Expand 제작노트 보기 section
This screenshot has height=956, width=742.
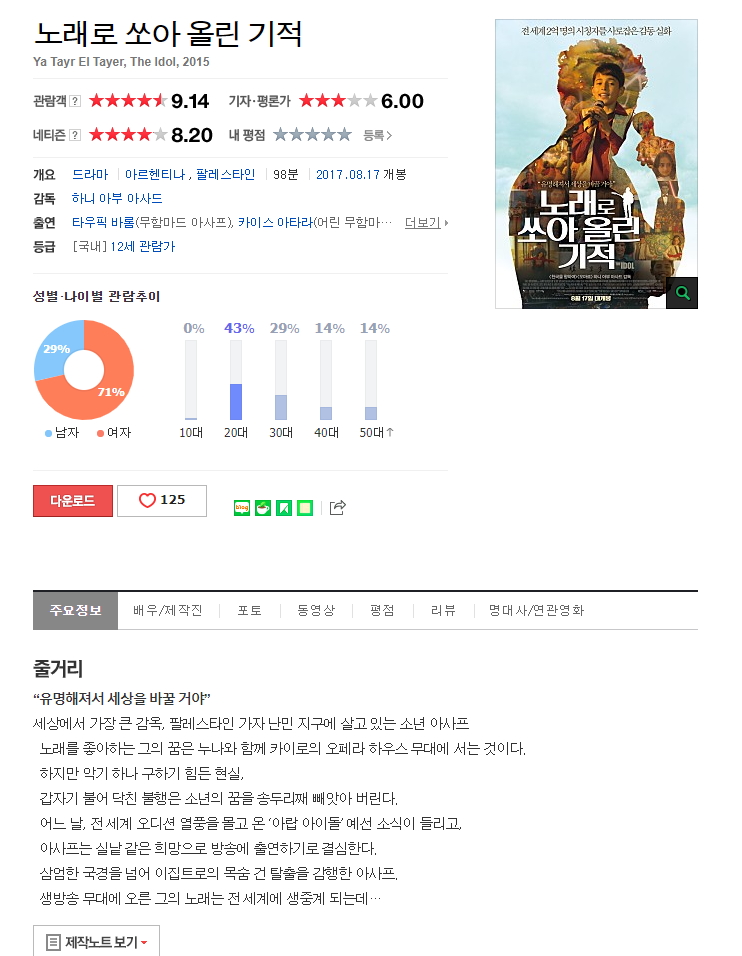96,941
